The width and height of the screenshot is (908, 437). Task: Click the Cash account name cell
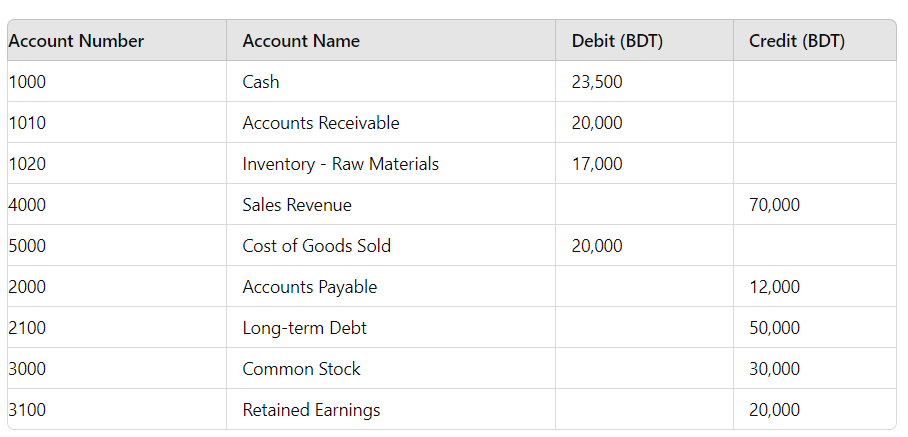click(x=261, y=82)
